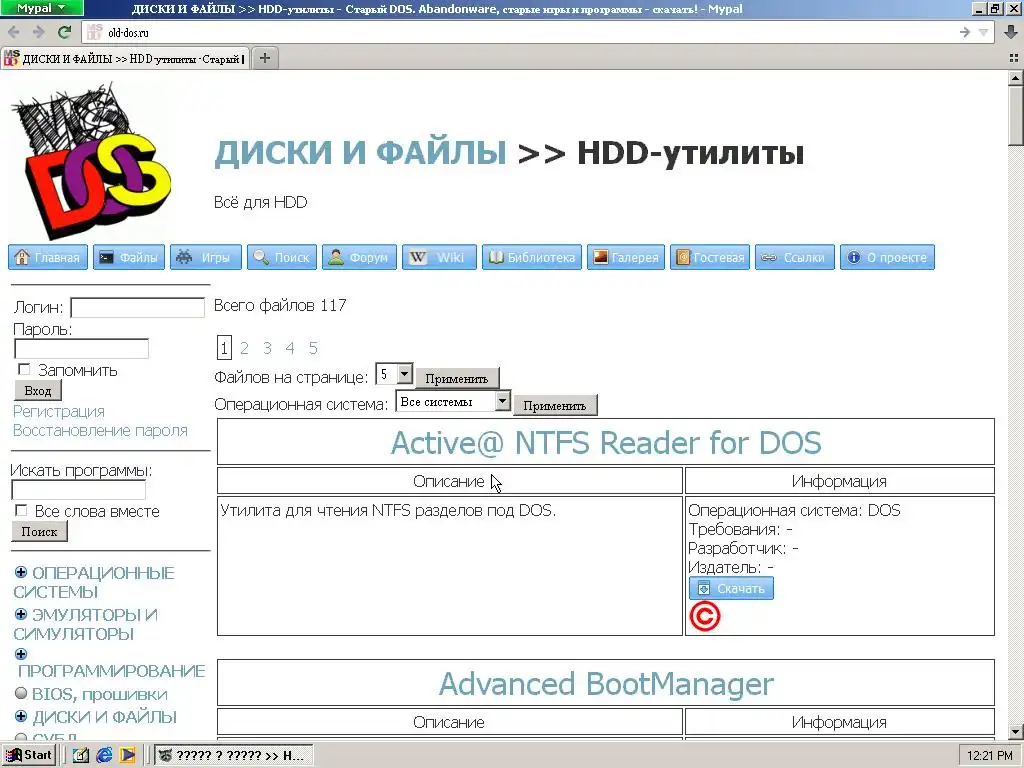The height and width of the screenshot is (768, 1024).
Task: Open the Файлов на странице dropdown
Action: tap(394, 375)
